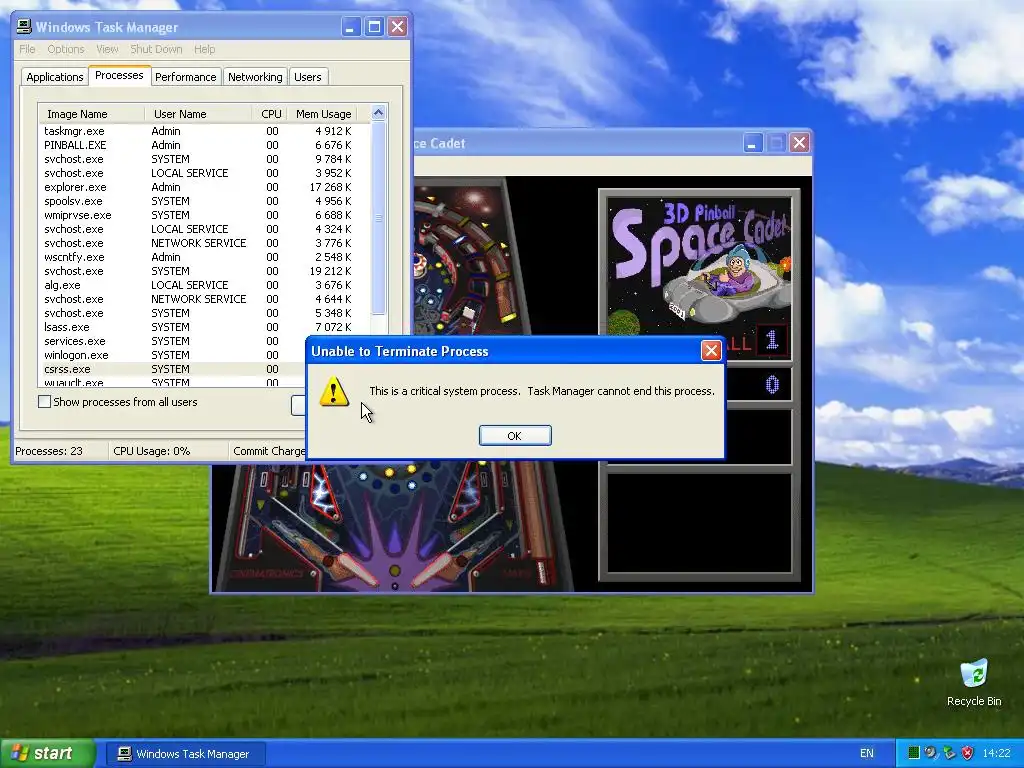Select the services.exe process row

(172, 341)
